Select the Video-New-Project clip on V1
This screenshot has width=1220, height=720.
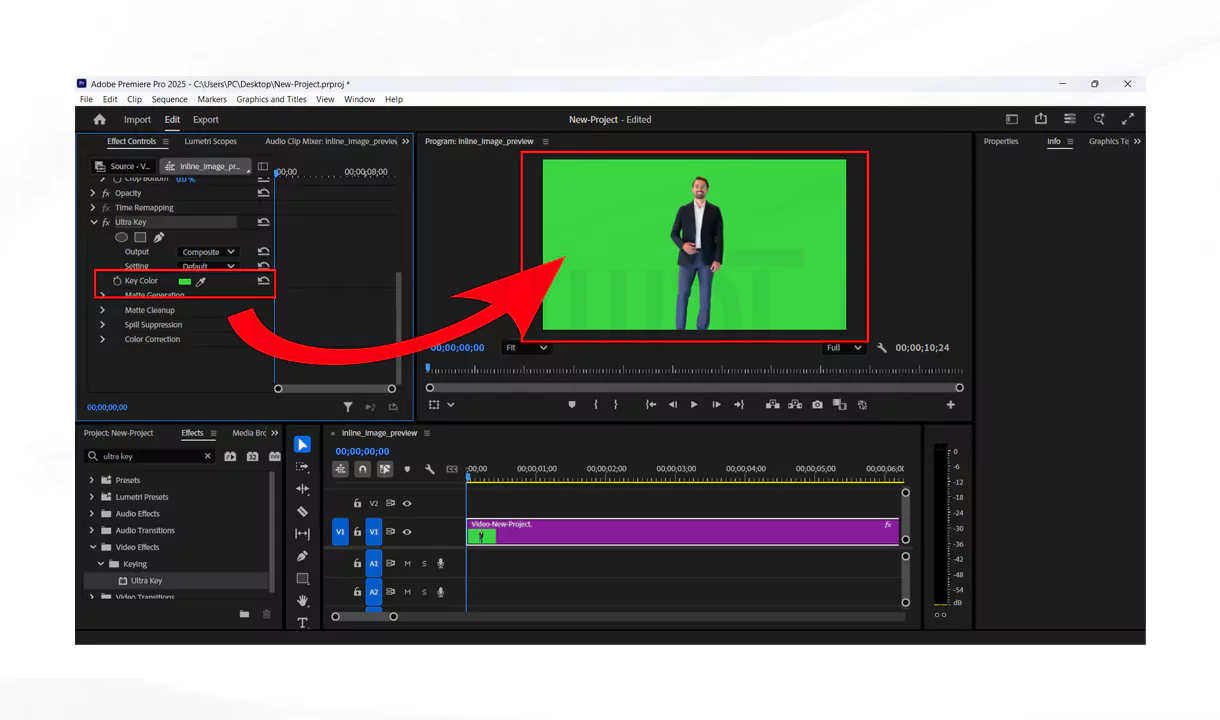click(683, 532)
